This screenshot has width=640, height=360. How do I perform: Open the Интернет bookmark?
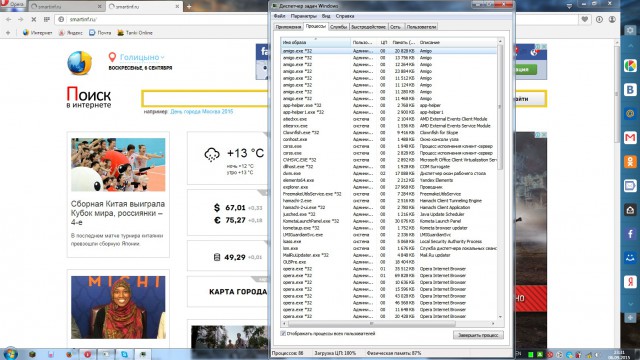tap(37, 33)
